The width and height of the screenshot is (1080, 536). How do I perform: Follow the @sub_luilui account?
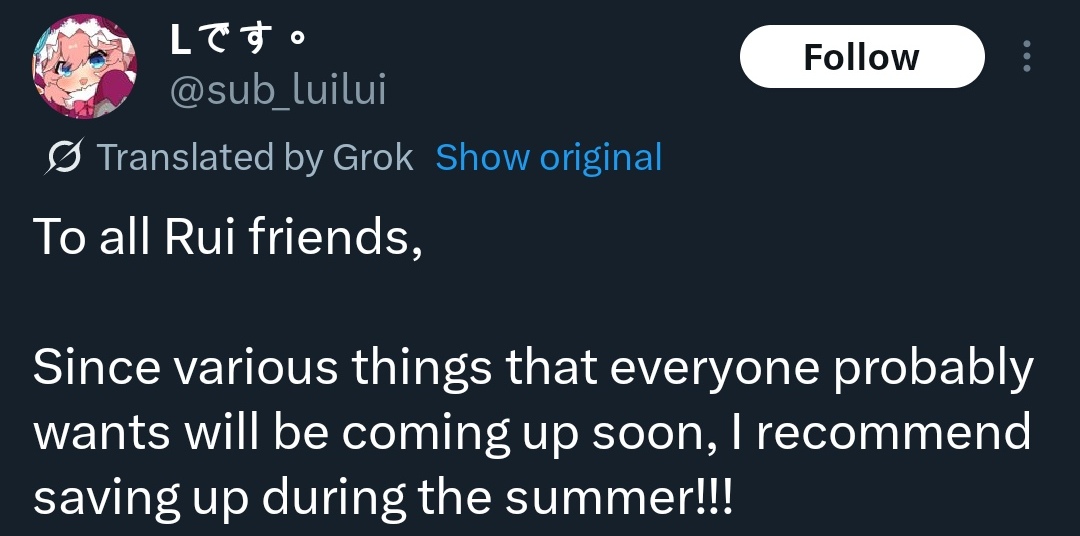click(861, 57)
